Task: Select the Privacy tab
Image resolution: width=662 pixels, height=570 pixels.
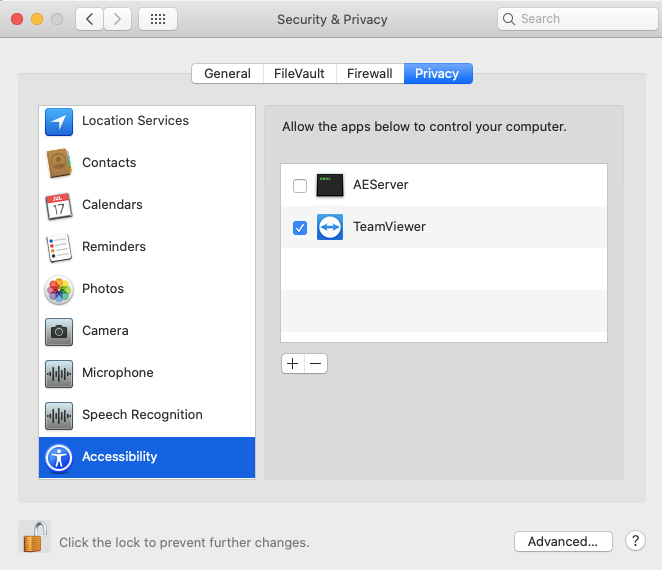Action: point(438,73)
